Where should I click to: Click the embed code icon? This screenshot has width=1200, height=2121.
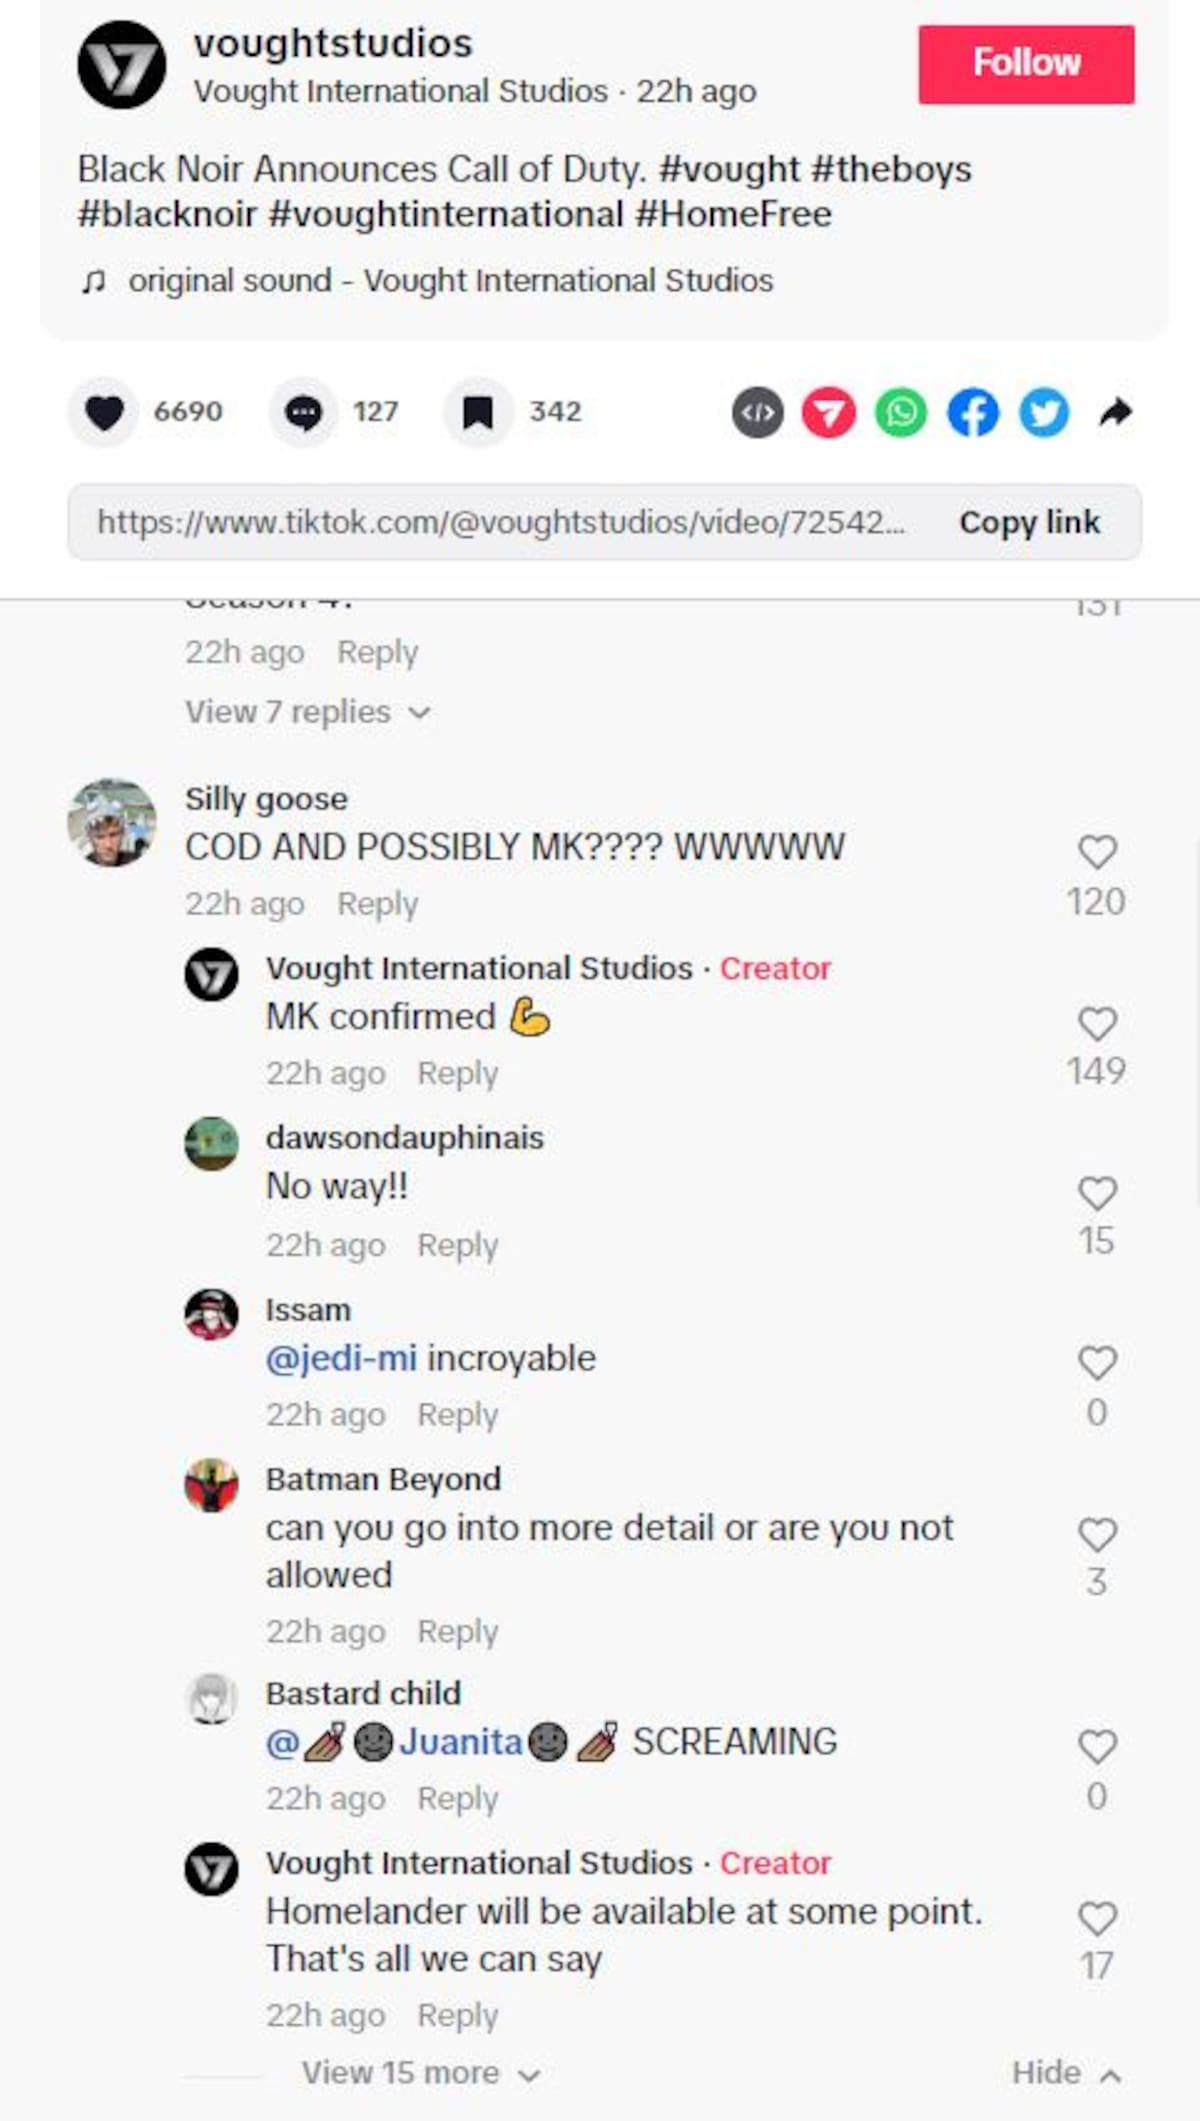(758, 412)
